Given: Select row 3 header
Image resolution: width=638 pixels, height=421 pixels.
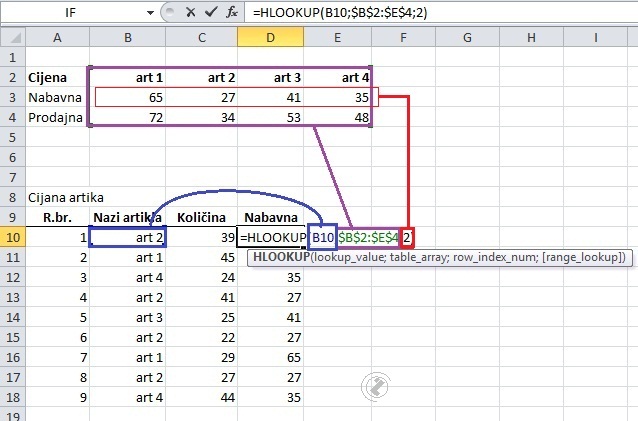Looking at the screenshot, I should (x=12, y=97).
